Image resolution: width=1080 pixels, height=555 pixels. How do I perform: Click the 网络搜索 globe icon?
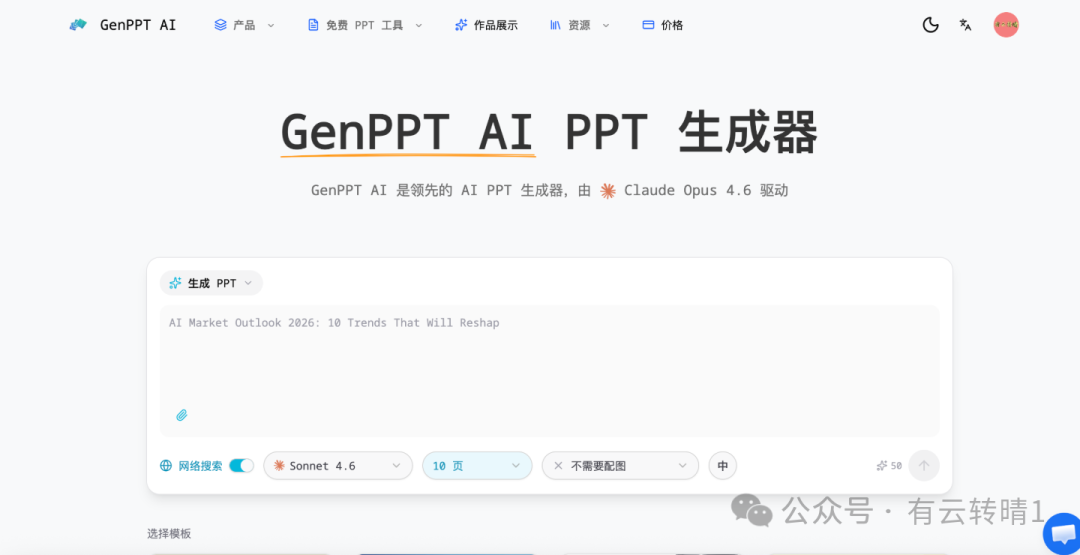click(x=166, y=465)
